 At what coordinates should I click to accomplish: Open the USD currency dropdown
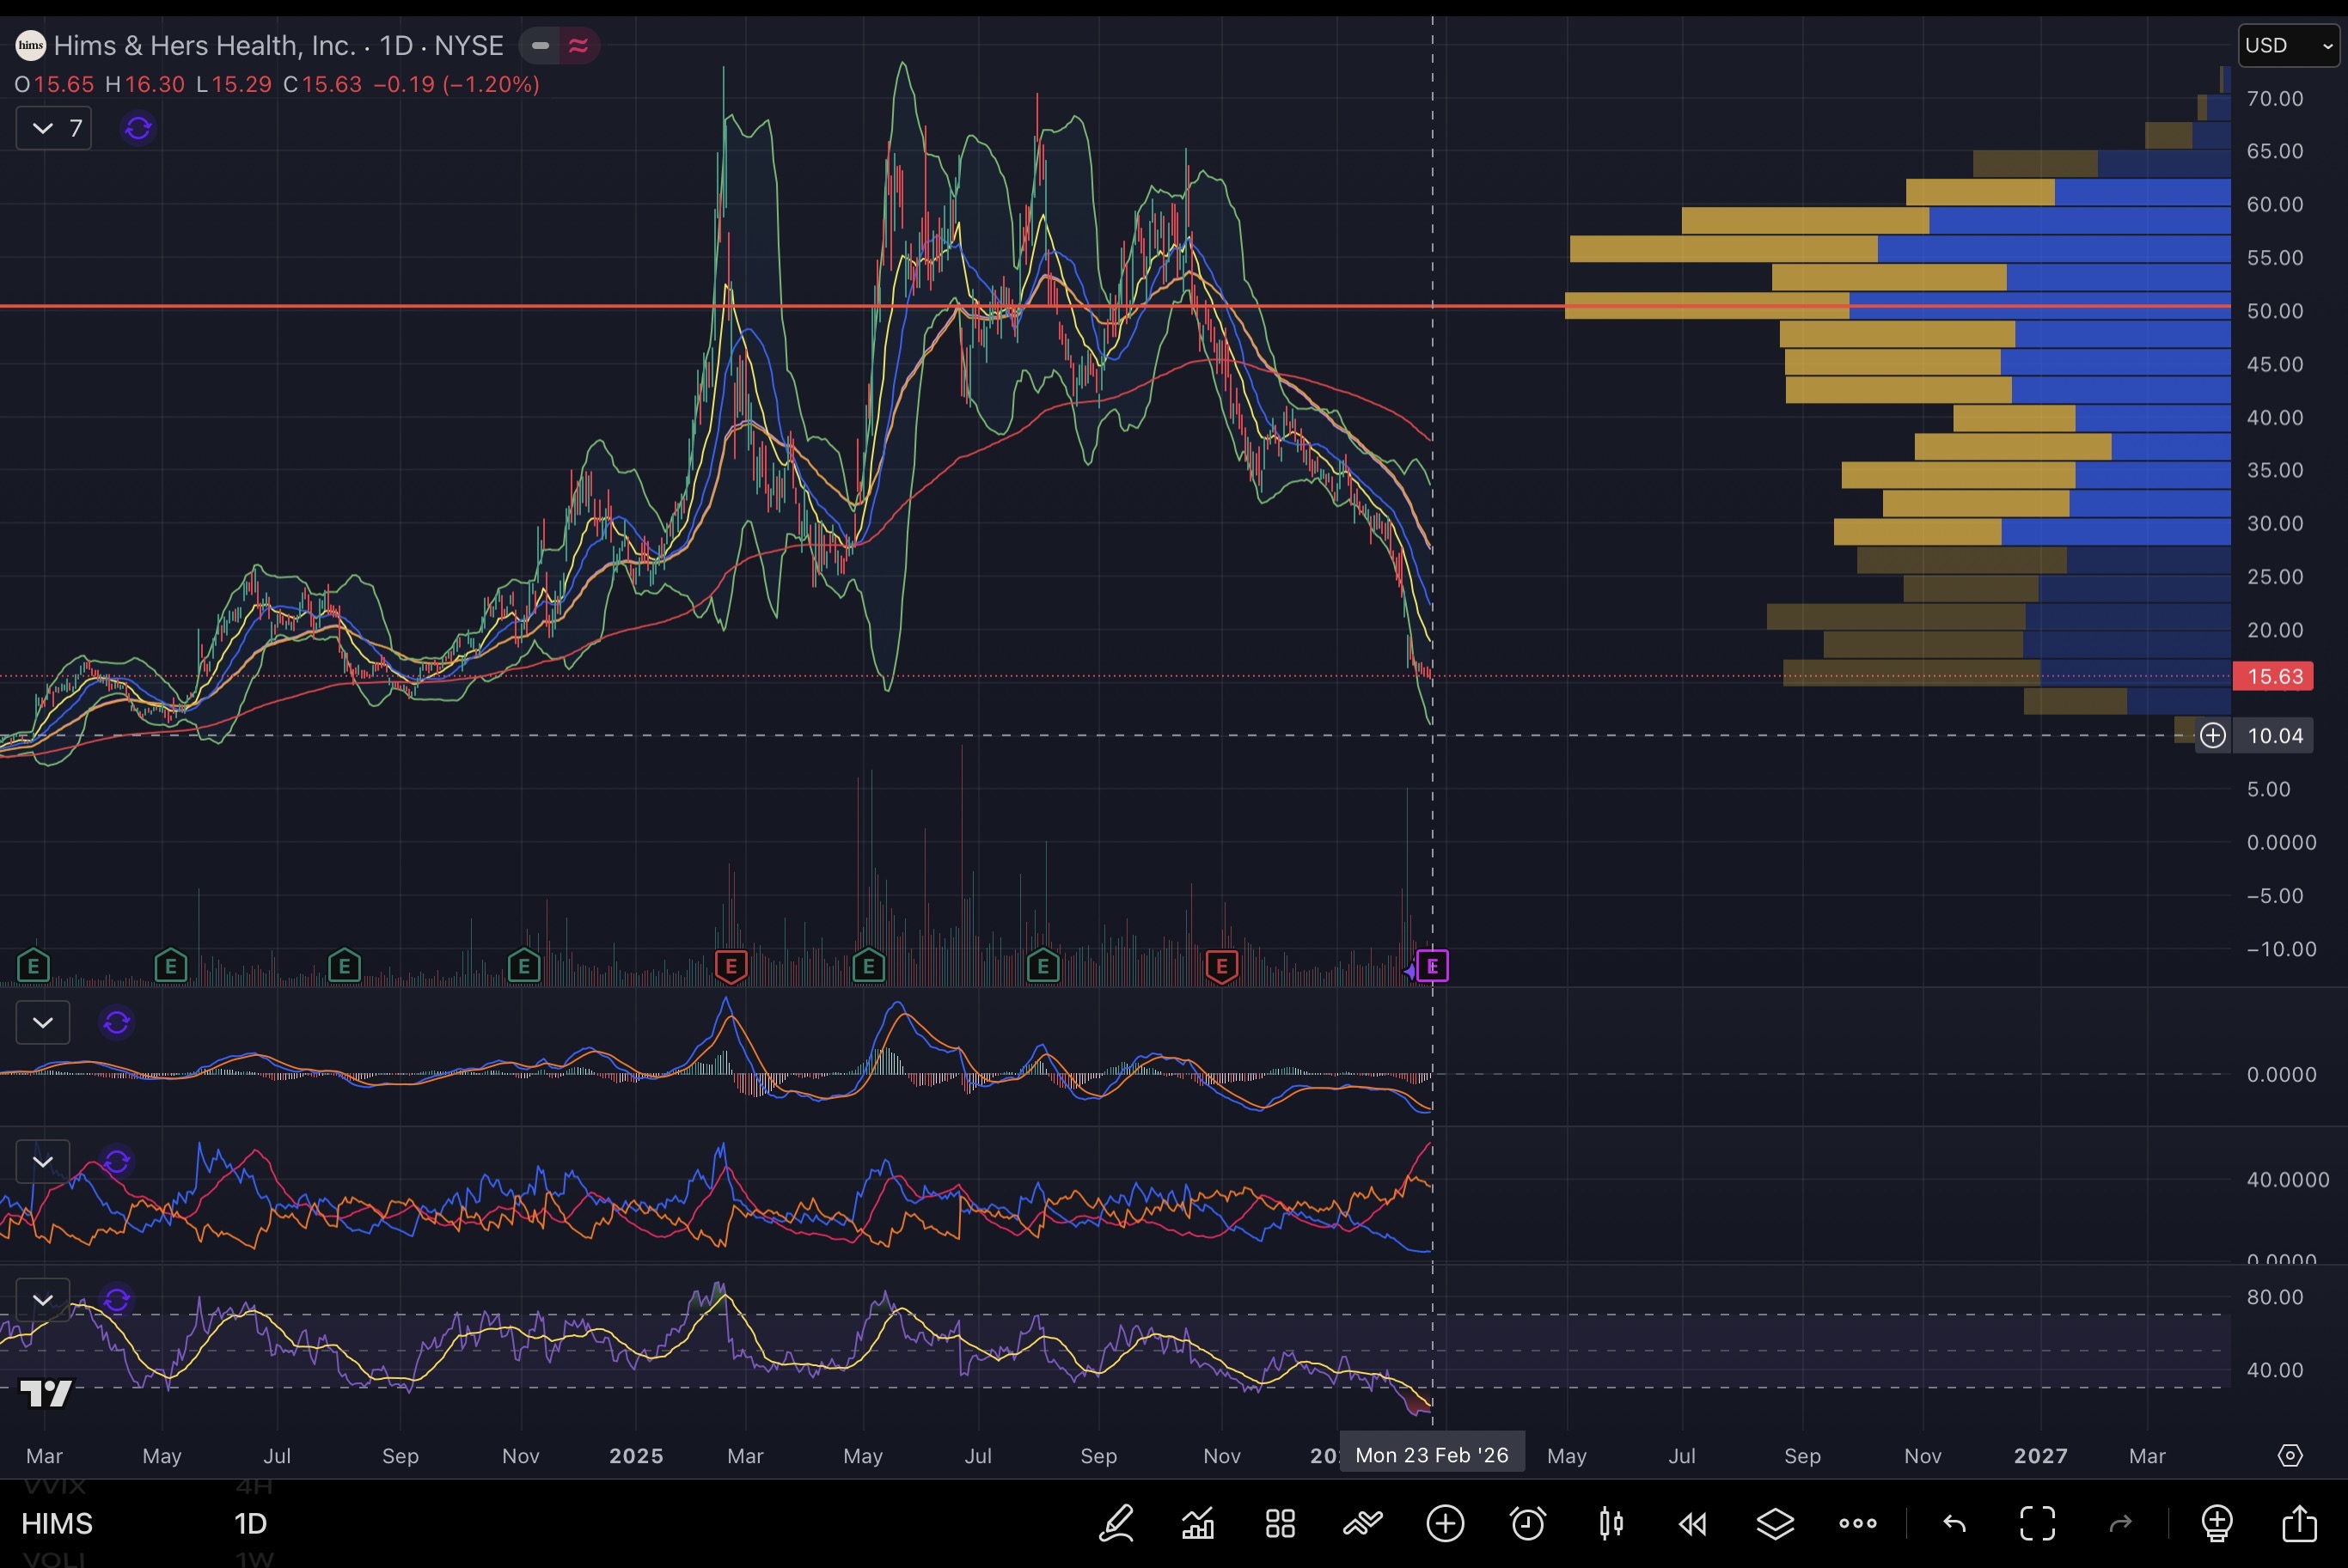coord(2288,45)
